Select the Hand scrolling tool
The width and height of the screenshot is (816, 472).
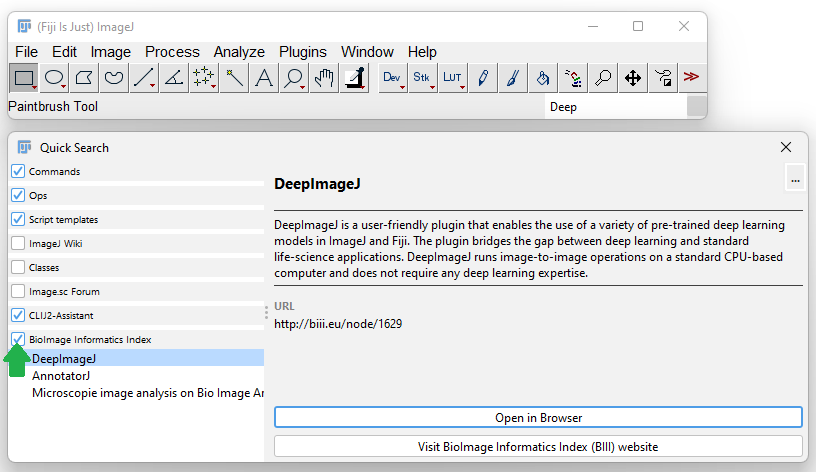(x=324, y=78)
